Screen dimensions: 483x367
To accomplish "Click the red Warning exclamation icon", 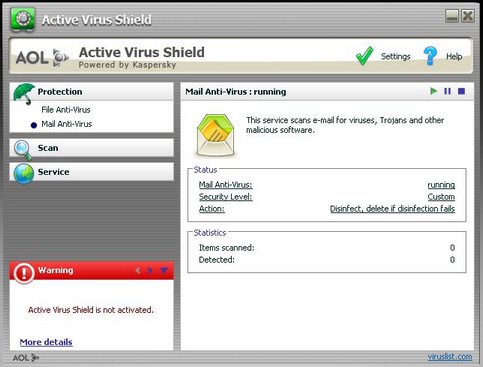I will click(x=24, y=273).
